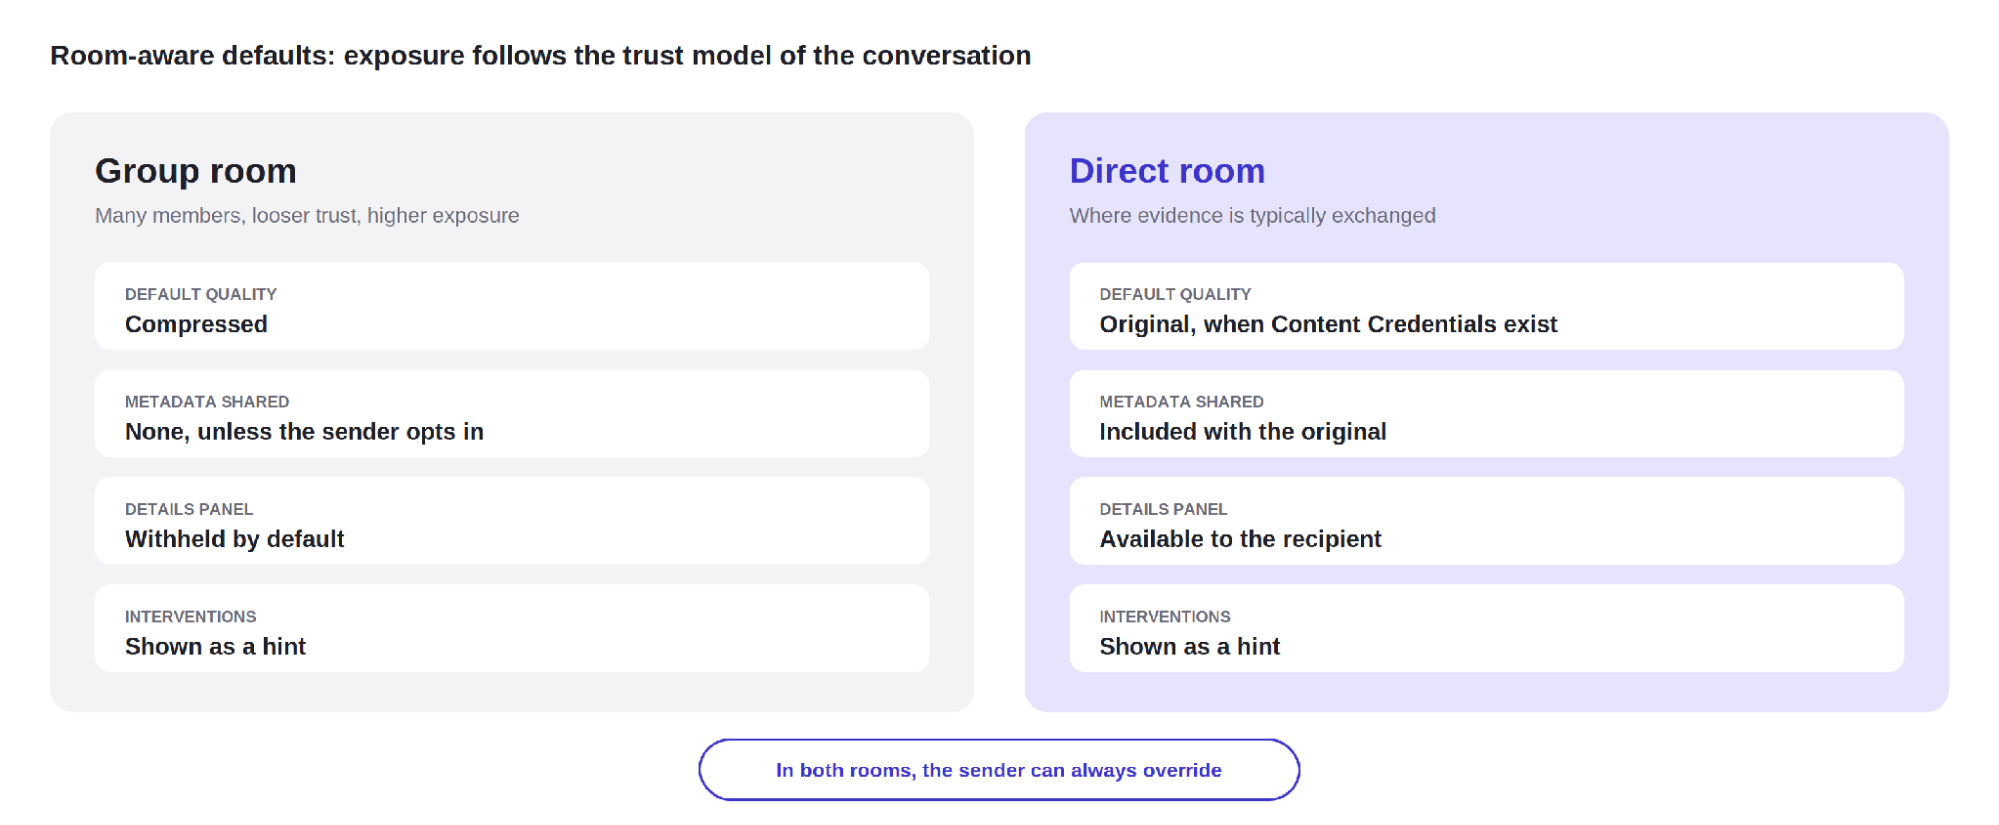Click "Many members, looser trust, higher exposure"
Image resolution: width=1999 pixels, height=825 pixels.
tap(307, 216)
